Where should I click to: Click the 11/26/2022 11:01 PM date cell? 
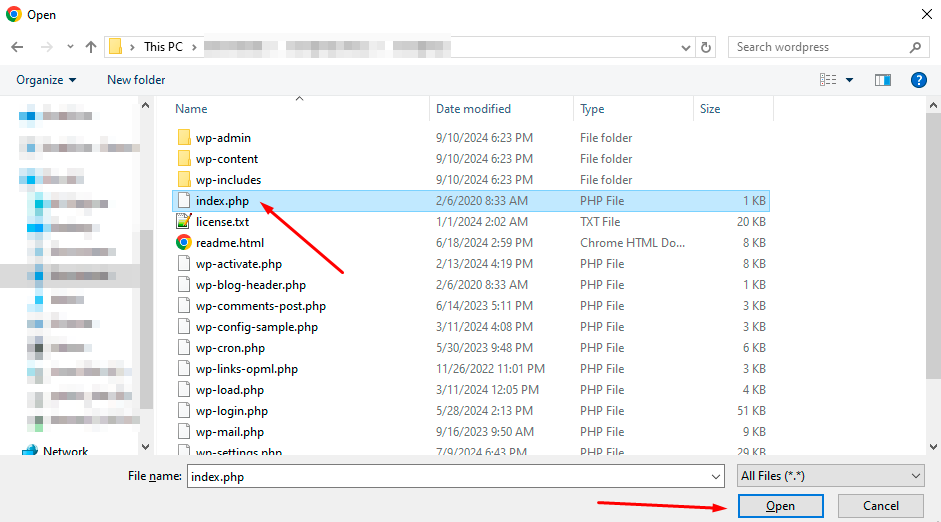click(x=490, y=369)
